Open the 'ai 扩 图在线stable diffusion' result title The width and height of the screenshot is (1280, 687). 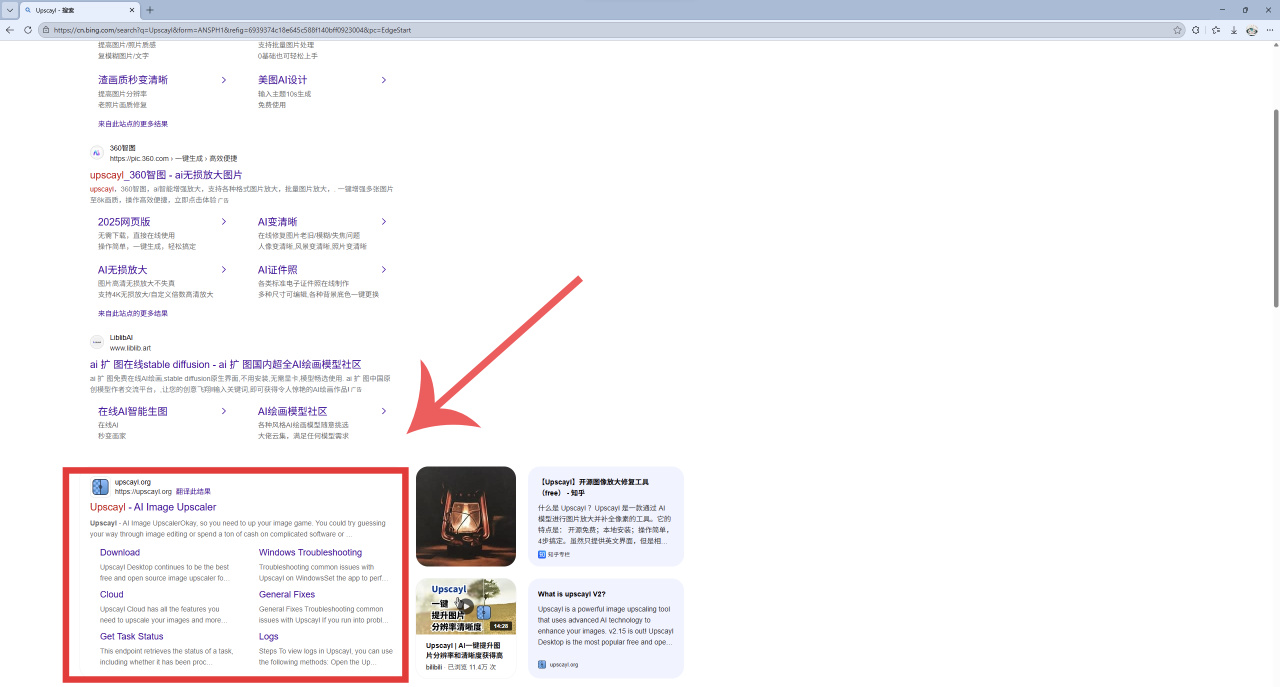pos(226,364)
